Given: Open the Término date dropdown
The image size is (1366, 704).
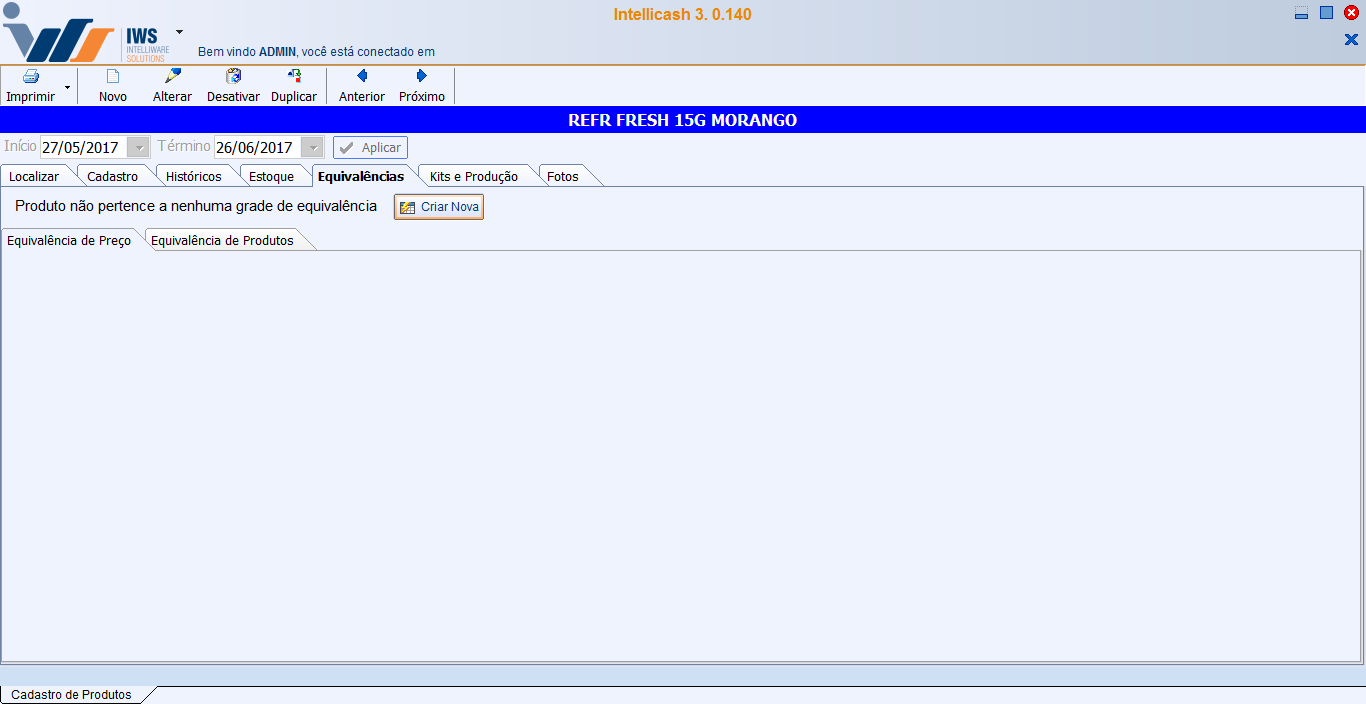Looking at the screenshot, I should [x=313, y=147].
